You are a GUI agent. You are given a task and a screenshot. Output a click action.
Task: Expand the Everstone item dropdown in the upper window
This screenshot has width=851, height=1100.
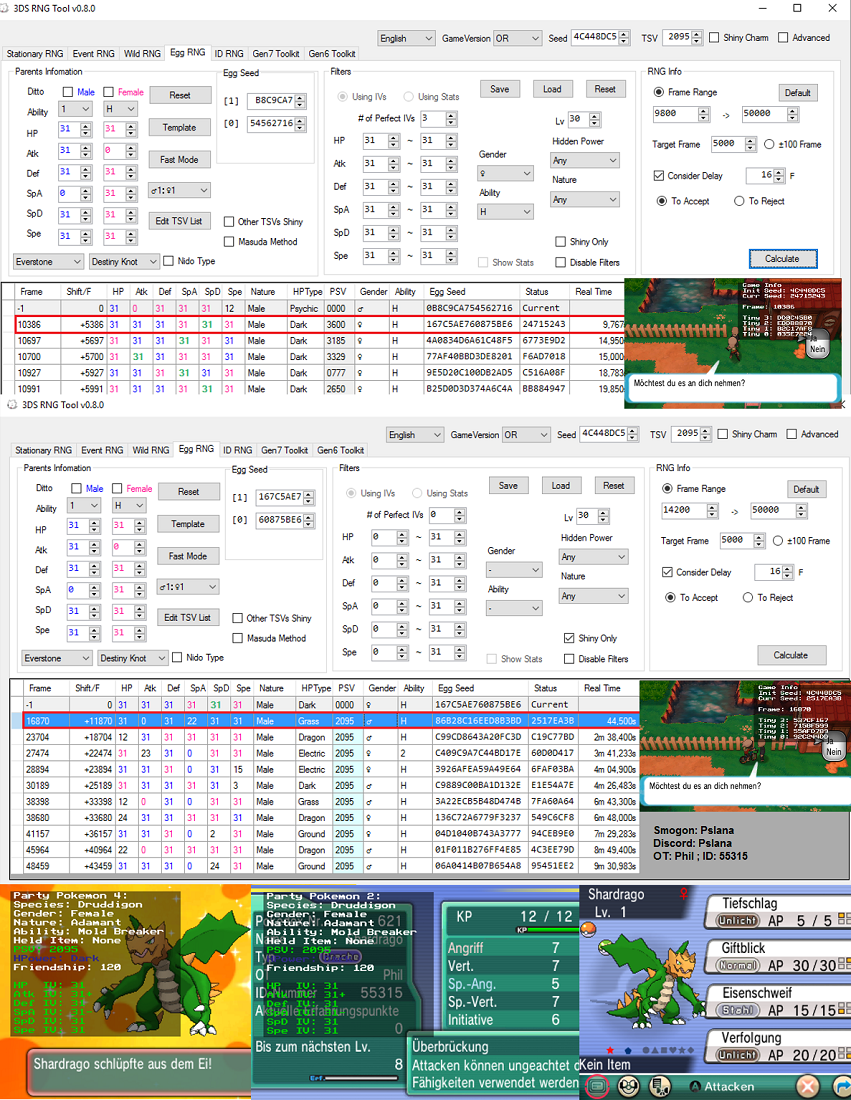tap(48, 262)
